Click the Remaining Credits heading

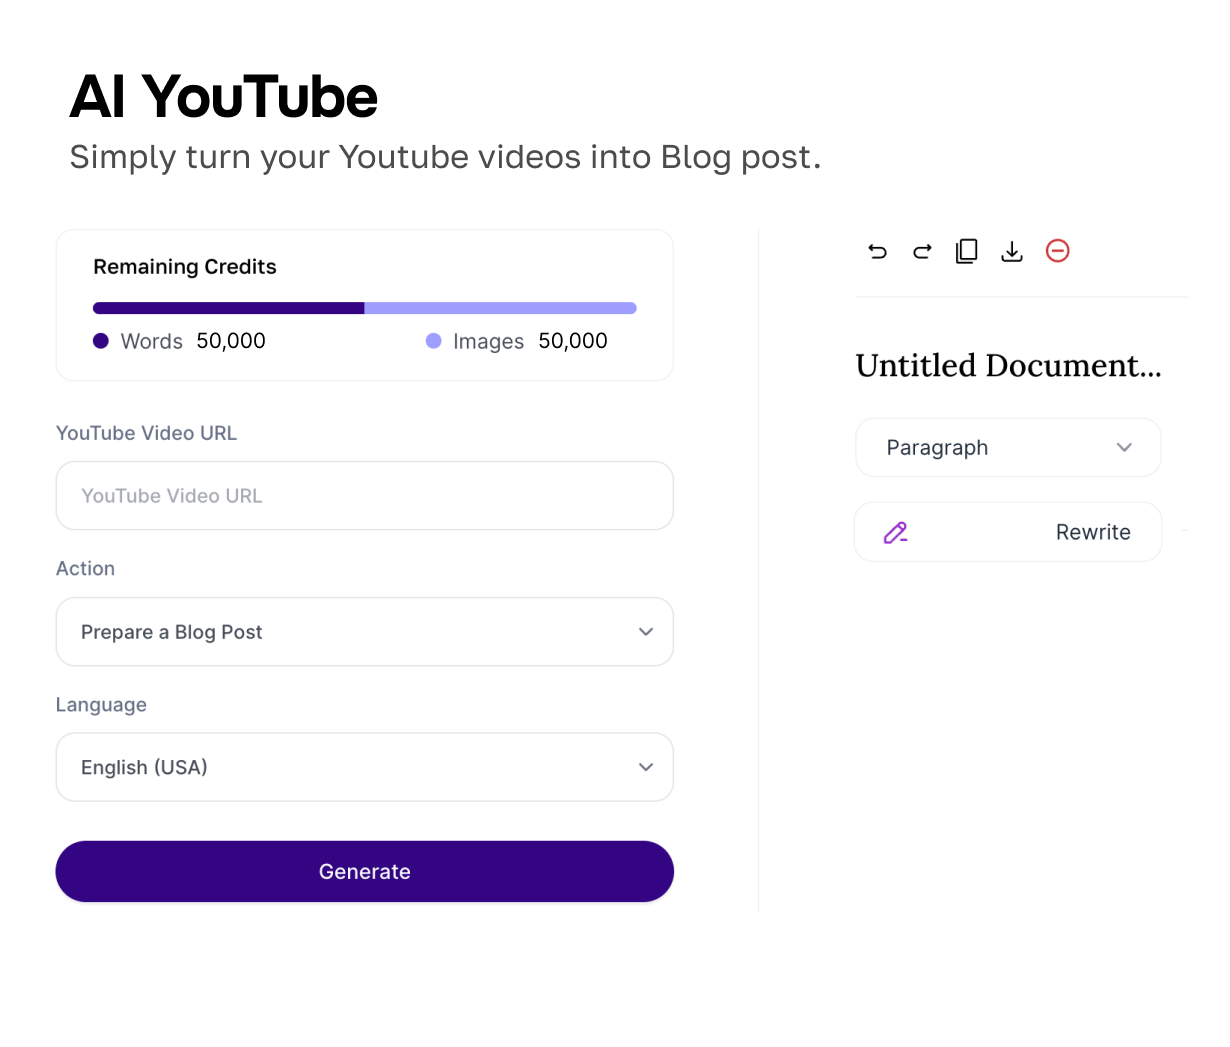point(185,267)
